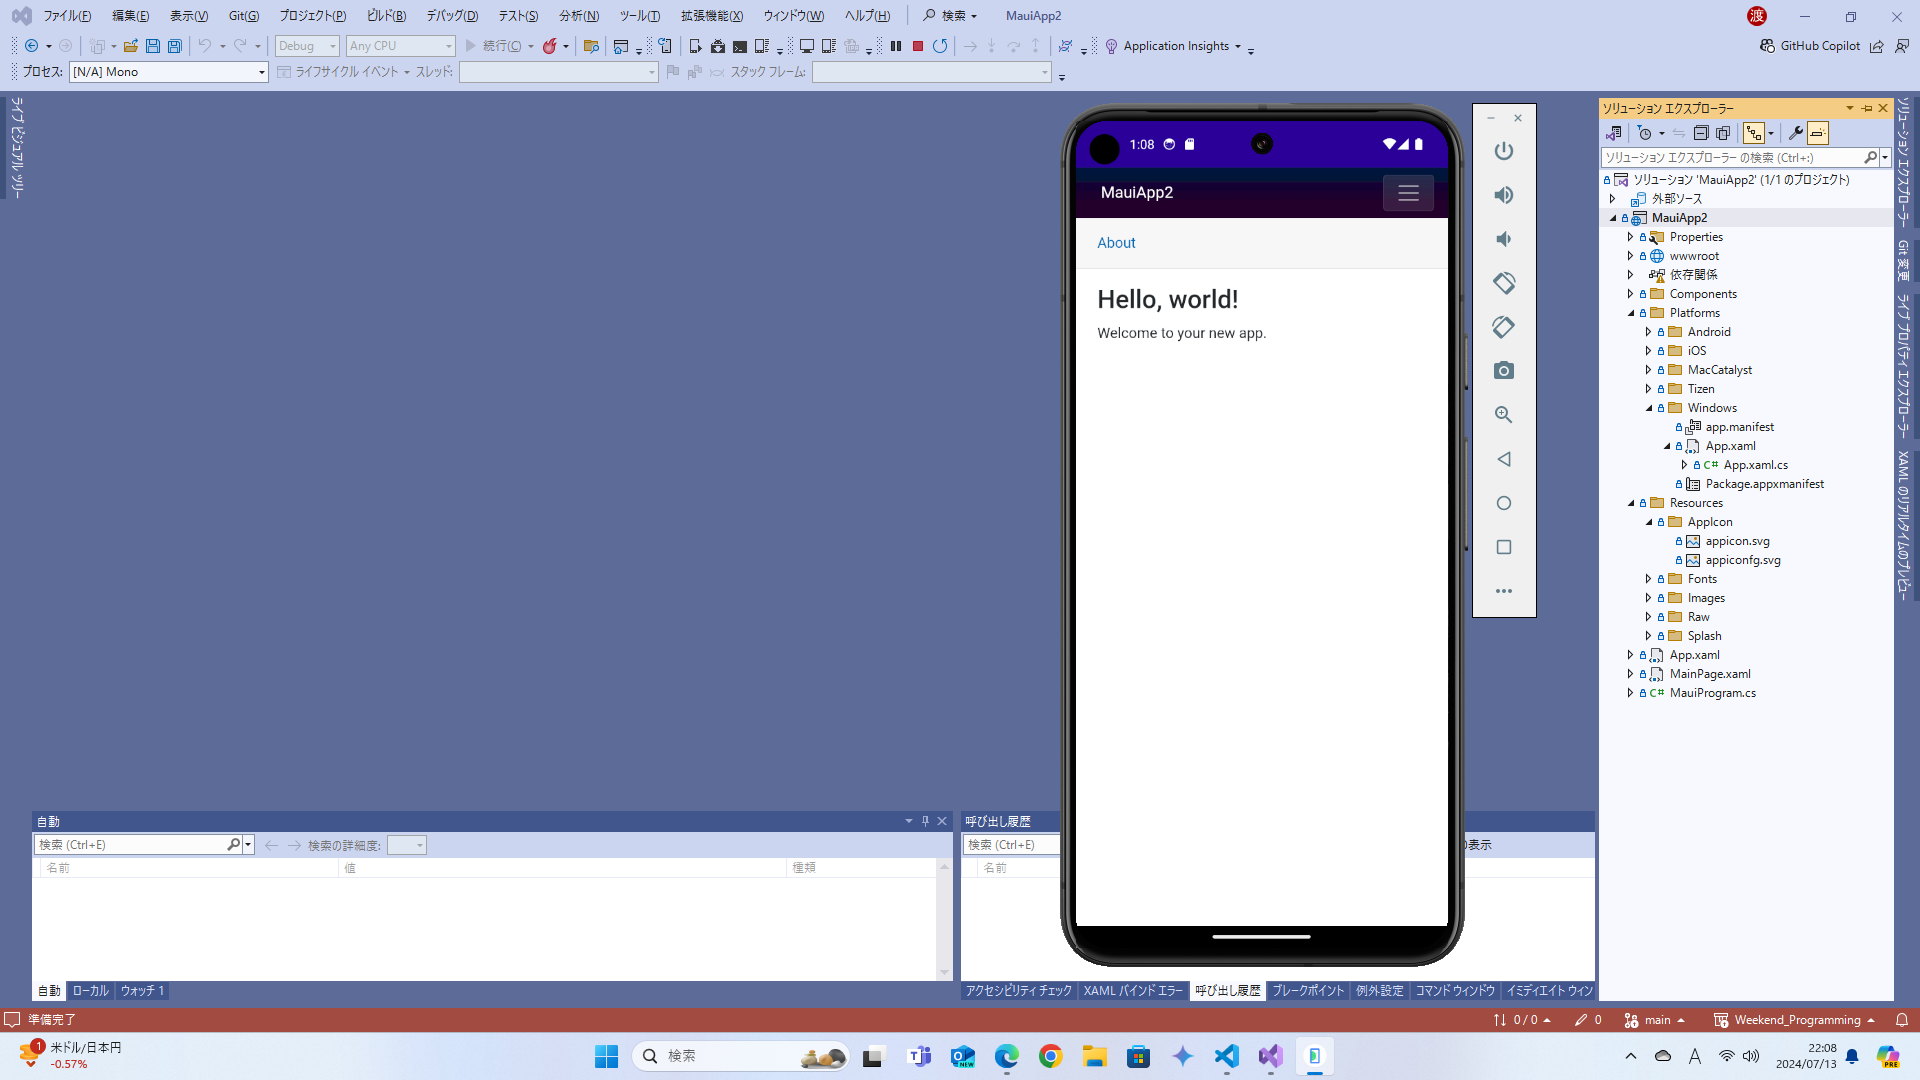The width and height of the screenshot is (1920, 1080).
Task: Switch to the ローカル tab
Action: tap(90, 991)
